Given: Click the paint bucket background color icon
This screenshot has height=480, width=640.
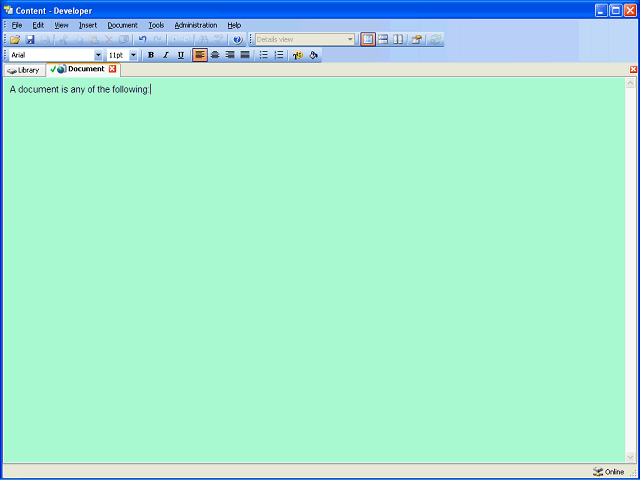Looking at the screenshot, I should click(313, 55).
